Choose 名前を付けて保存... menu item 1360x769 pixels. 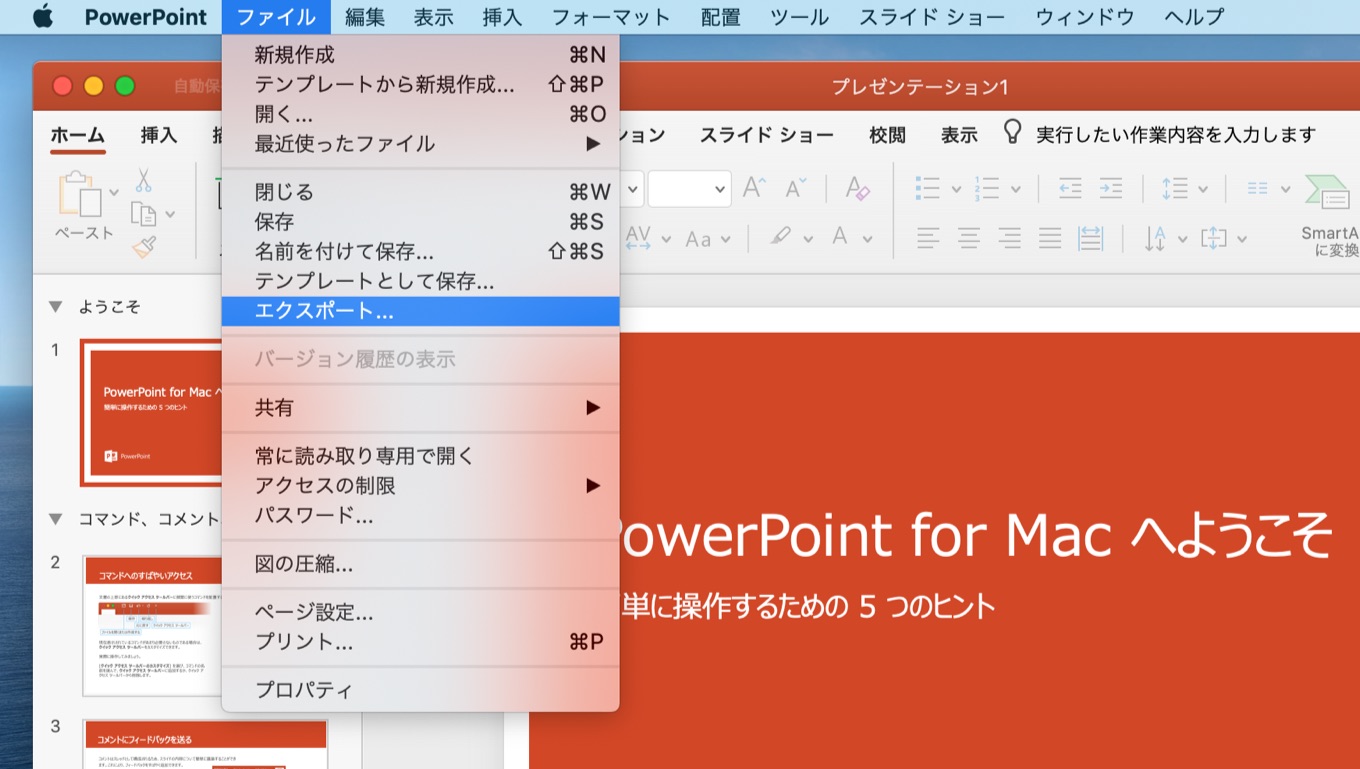click(x=420, y=252)
